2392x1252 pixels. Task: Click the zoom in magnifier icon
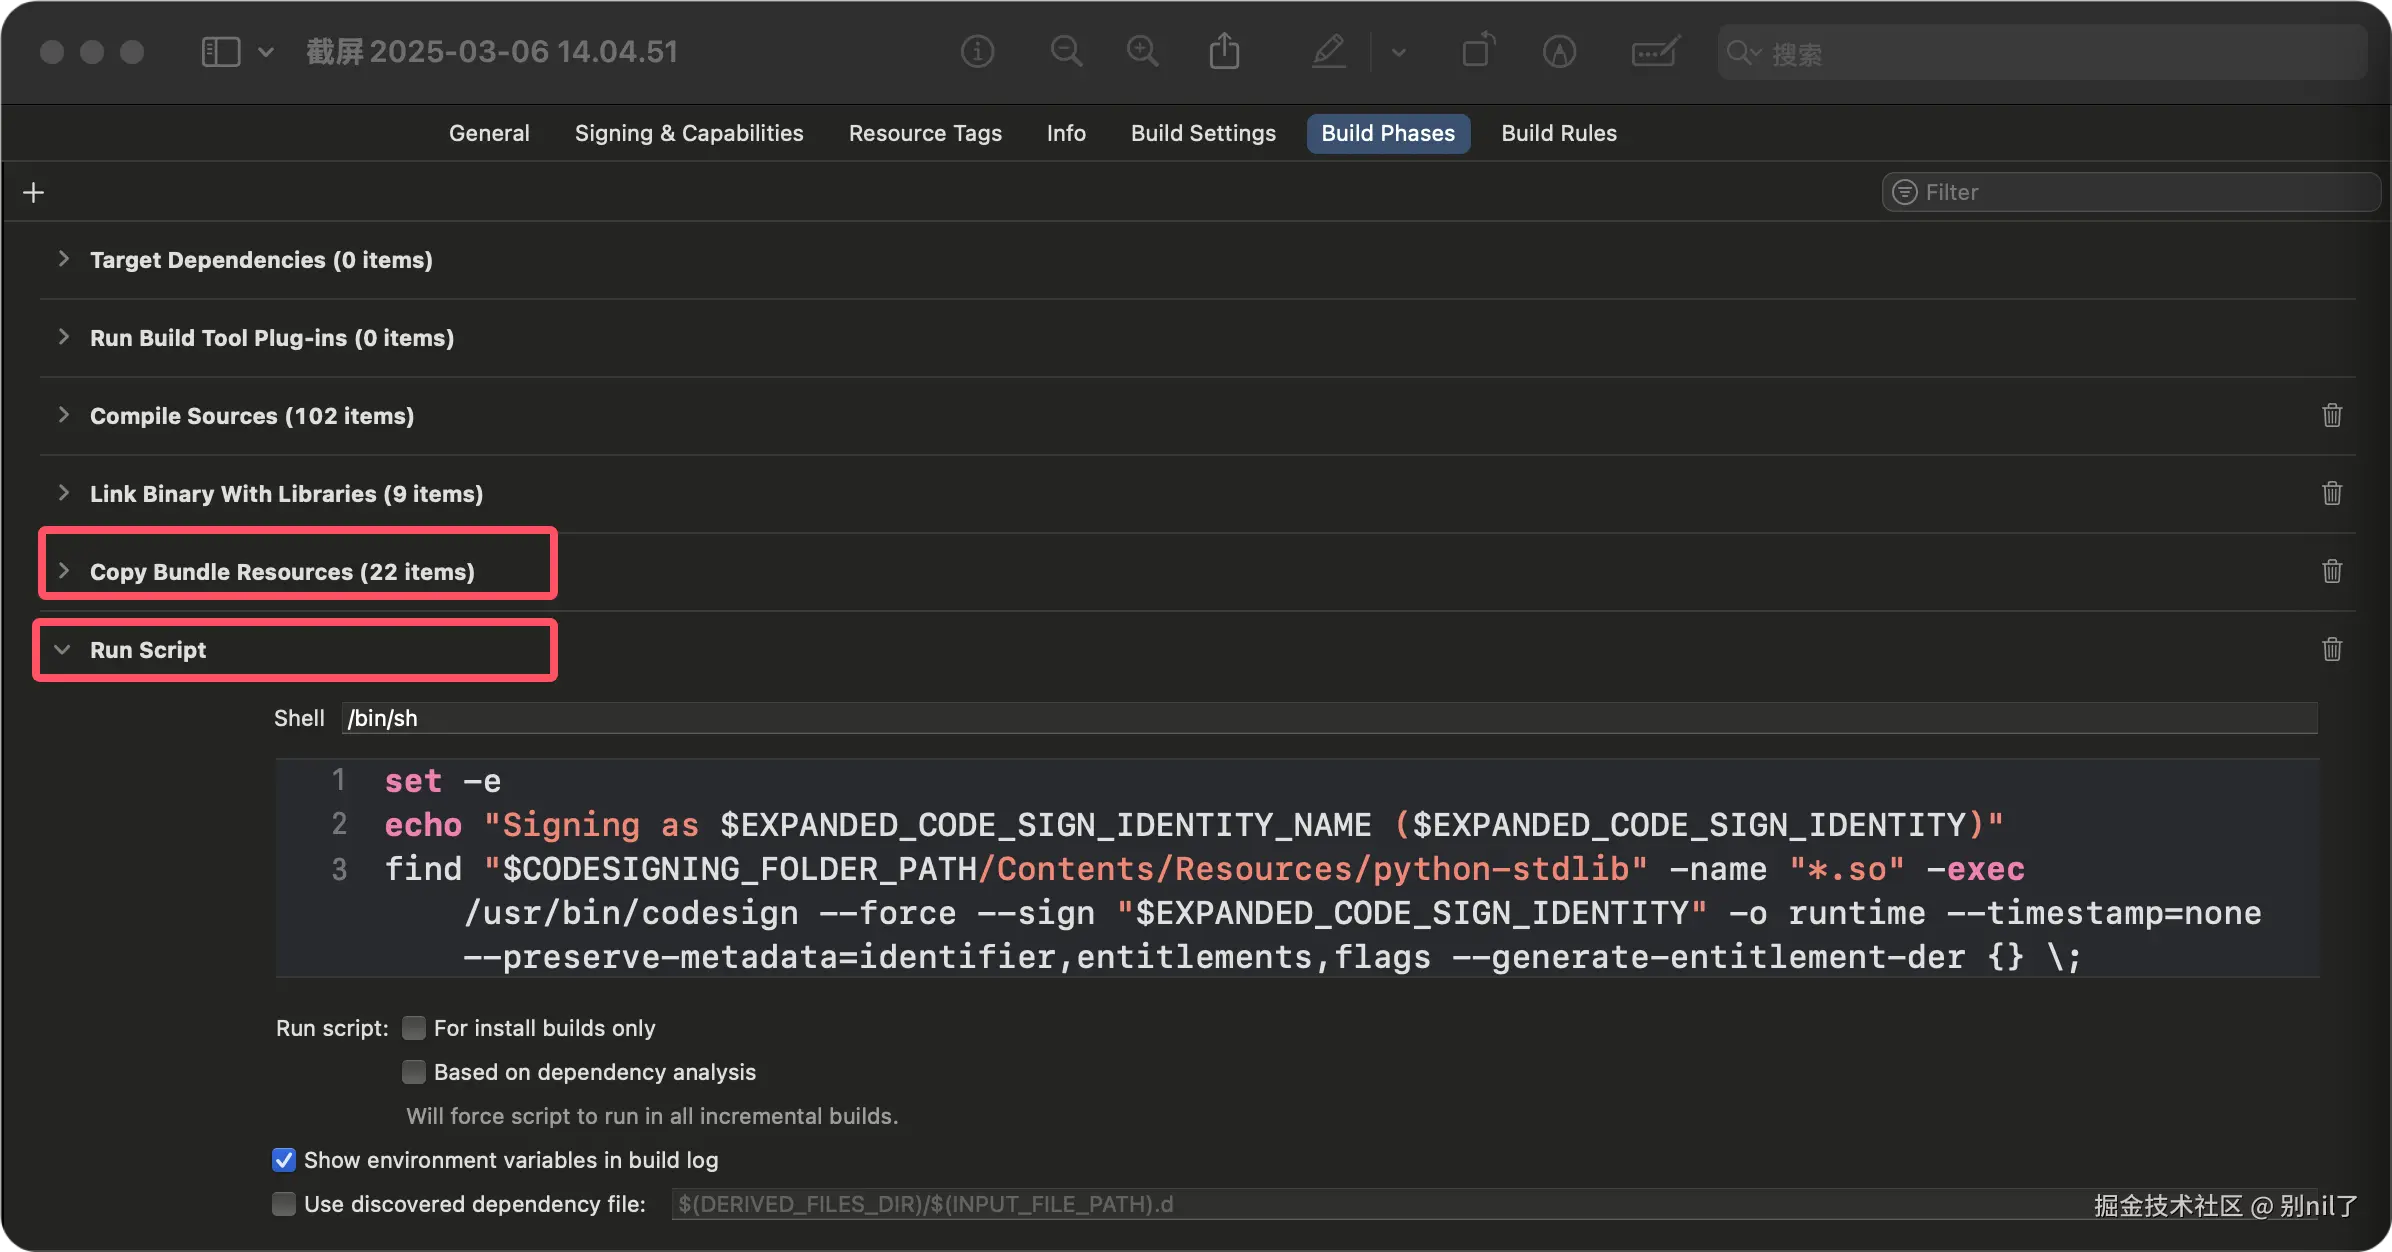[x=1142, y=51]
